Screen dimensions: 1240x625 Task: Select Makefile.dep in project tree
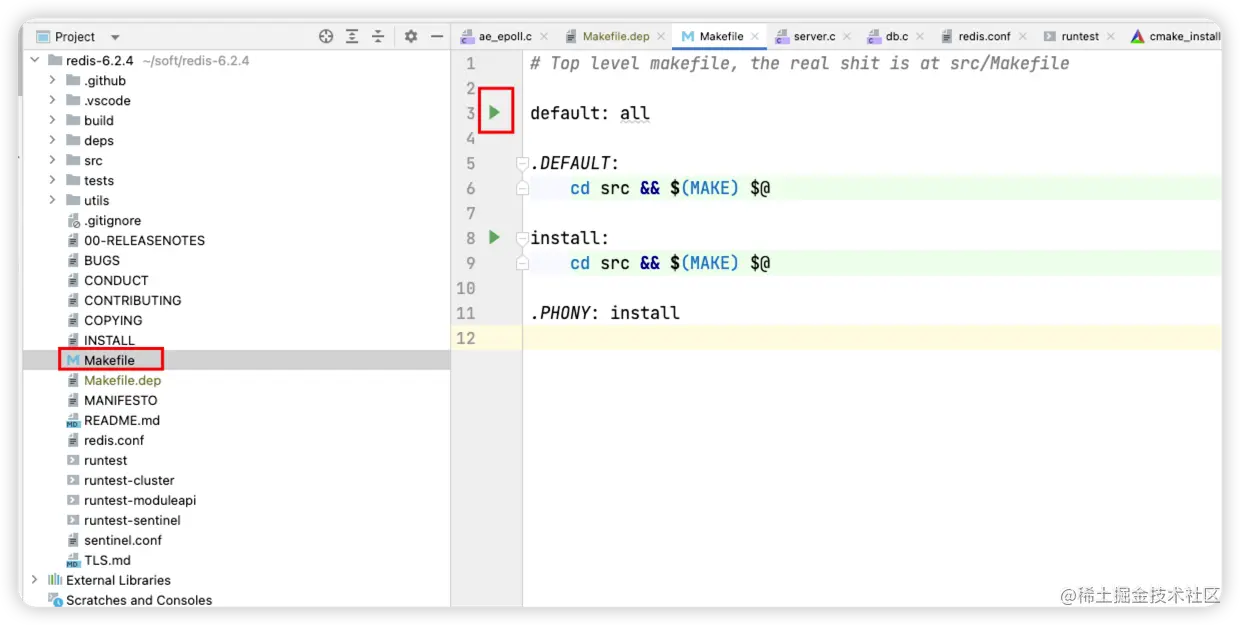point(122,380)
